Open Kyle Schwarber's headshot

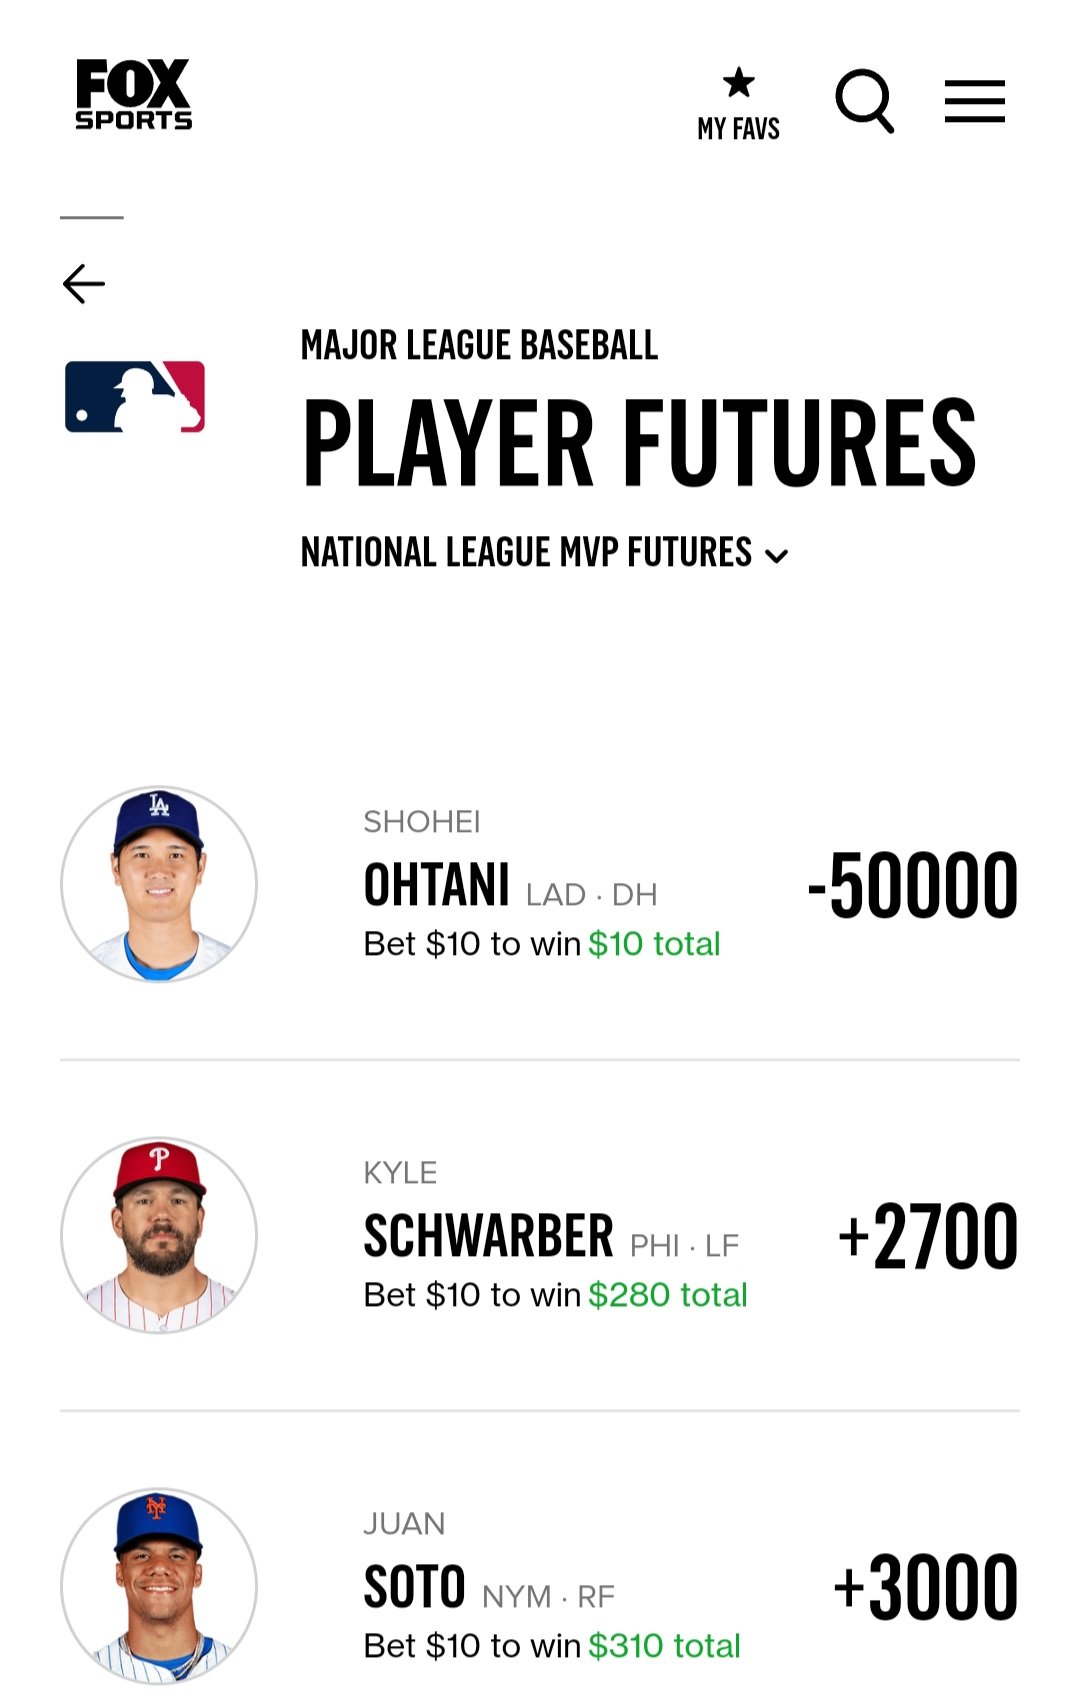[159, 1235]
